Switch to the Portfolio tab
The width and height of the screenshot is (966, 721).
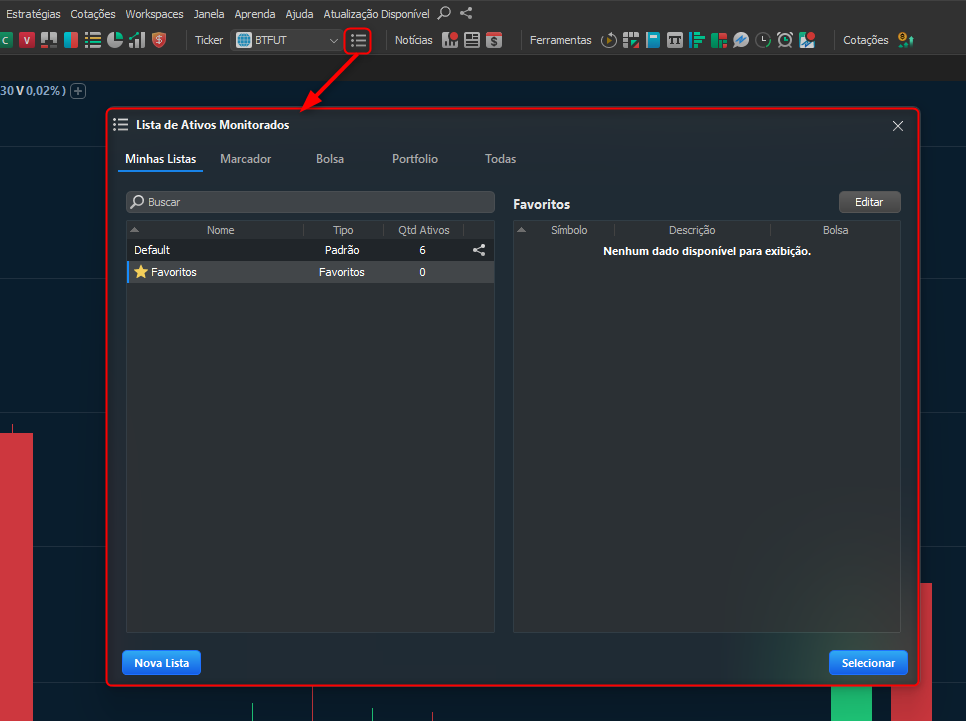tap(415, 159)
